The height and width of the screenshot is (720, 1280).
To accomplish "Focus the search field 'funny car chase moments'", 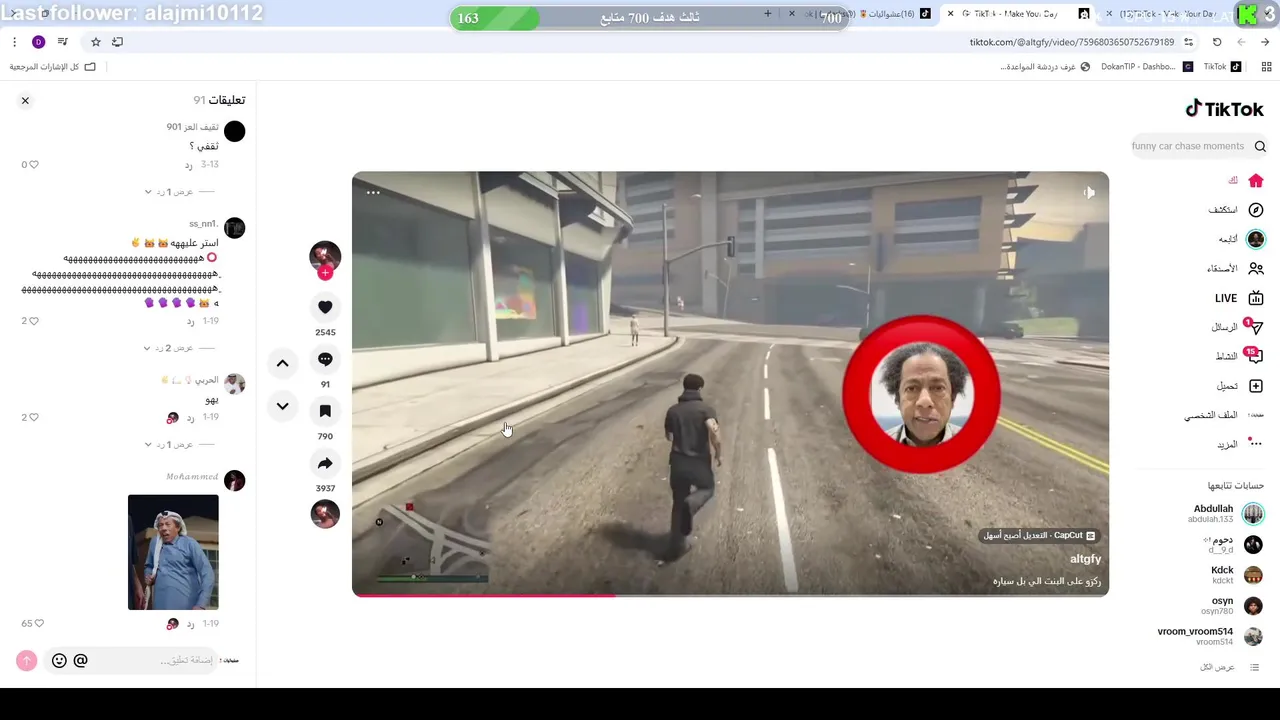I will pos(1188,146).
